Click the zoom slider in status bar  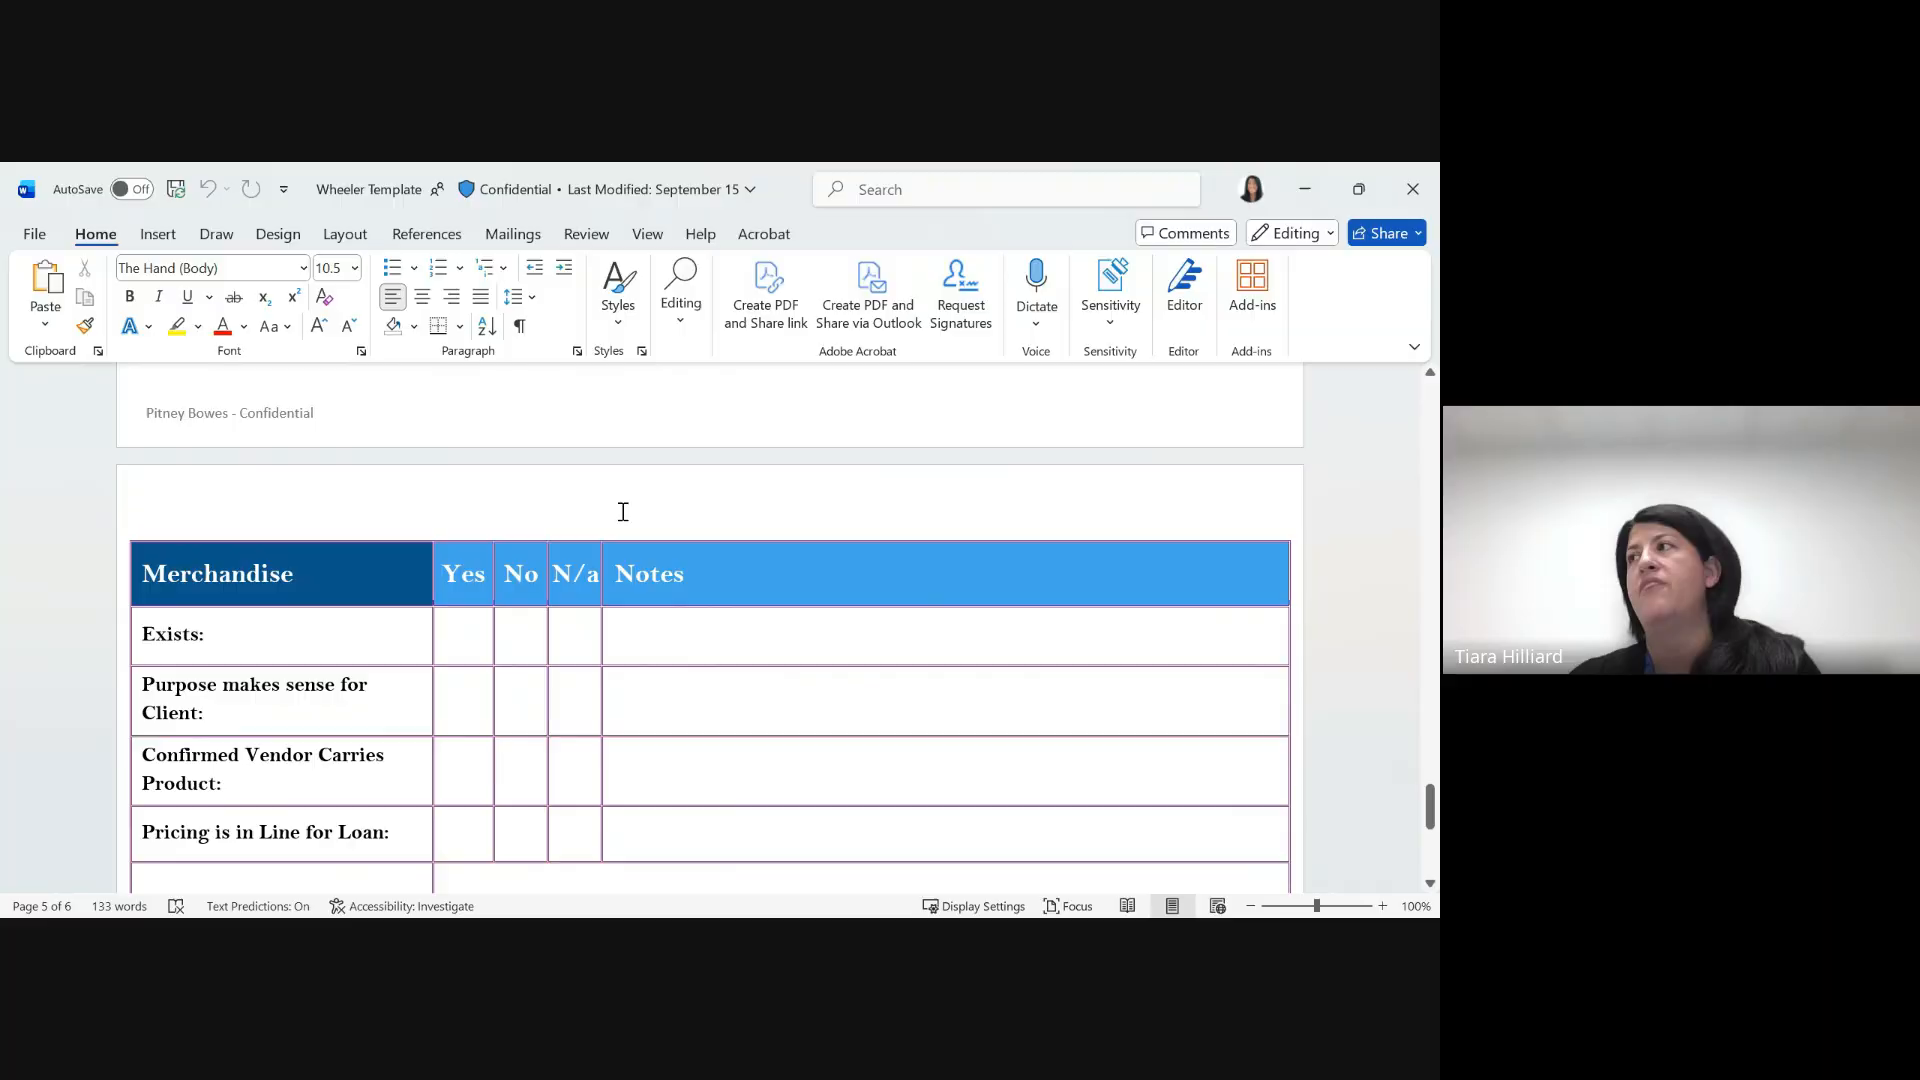(1316, 906)
